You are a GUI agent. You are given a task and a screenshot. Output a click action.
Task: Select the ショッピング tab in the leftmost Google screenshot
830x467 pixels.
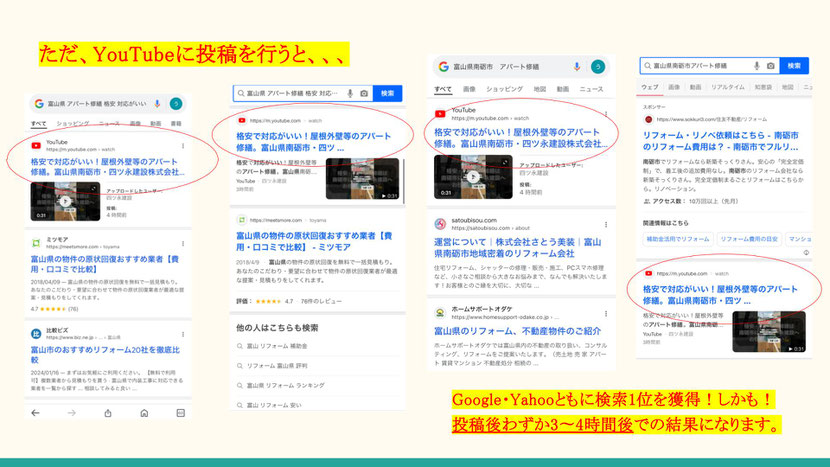[x=73, y=123]
